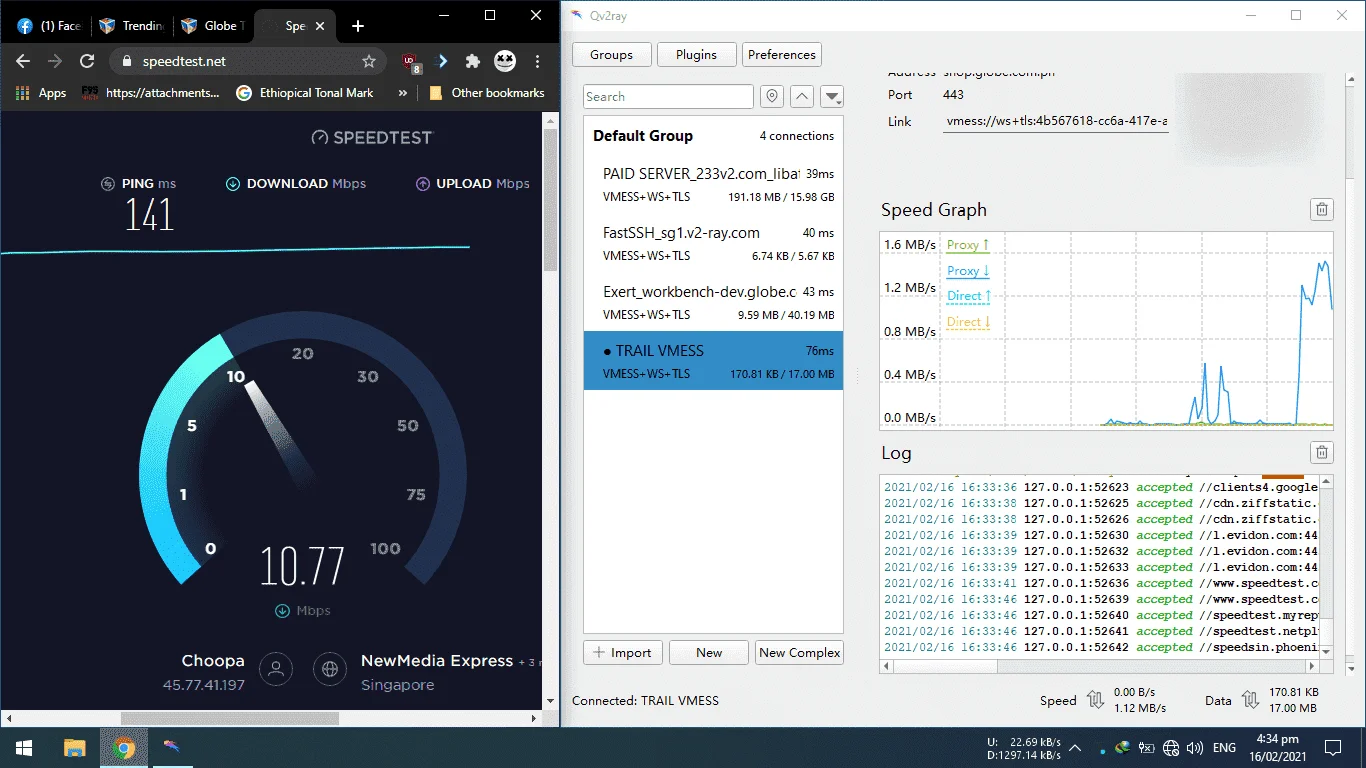Screen dimensions: 1366x768
Task: Open the Windows Start menu
Action: click(24, 747)
